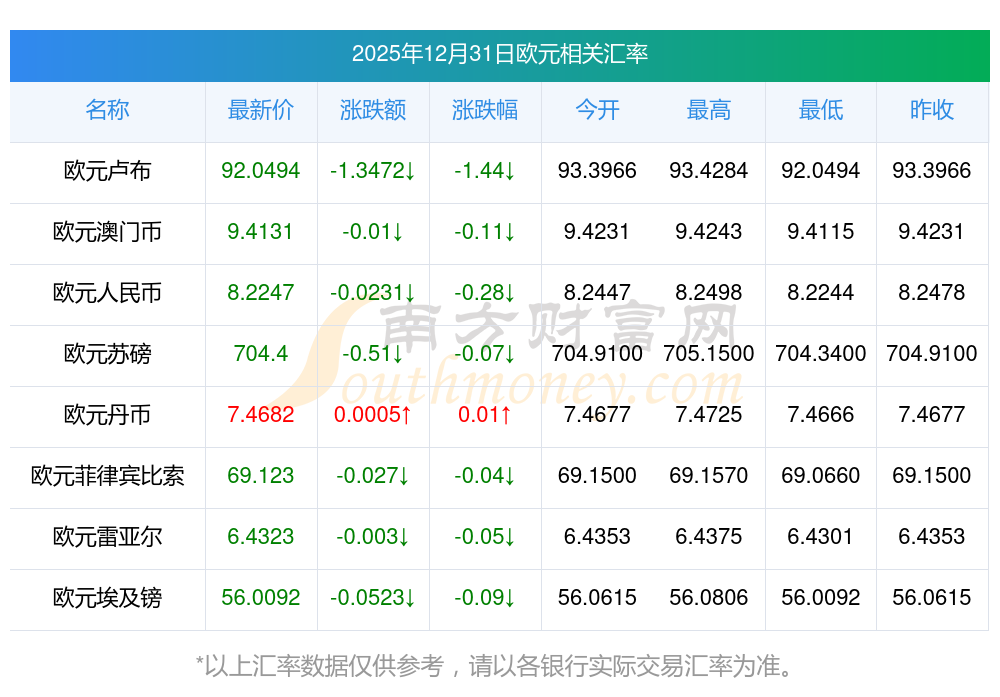Viewport: 1000px width, 697px height.
Task: Select latest price 704.4
Action: pos(260,353)
